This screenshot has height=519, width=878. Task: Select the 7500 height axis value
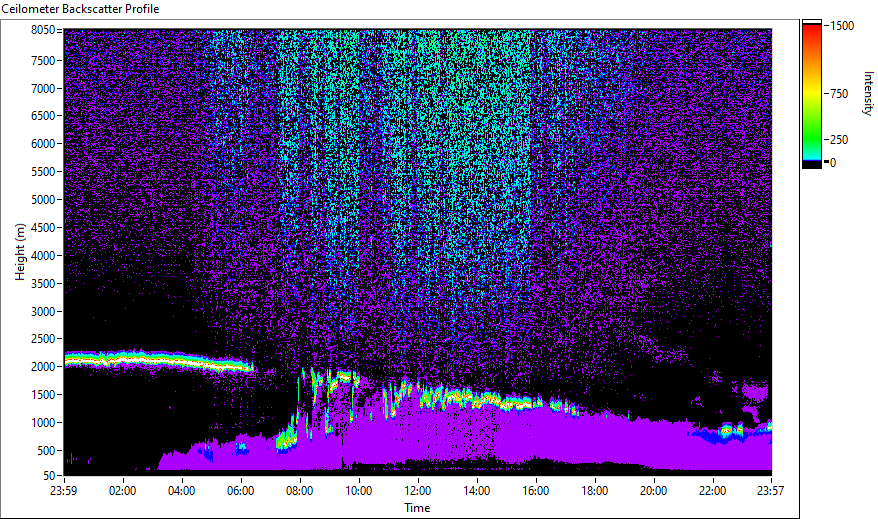[x=43, y=60]
